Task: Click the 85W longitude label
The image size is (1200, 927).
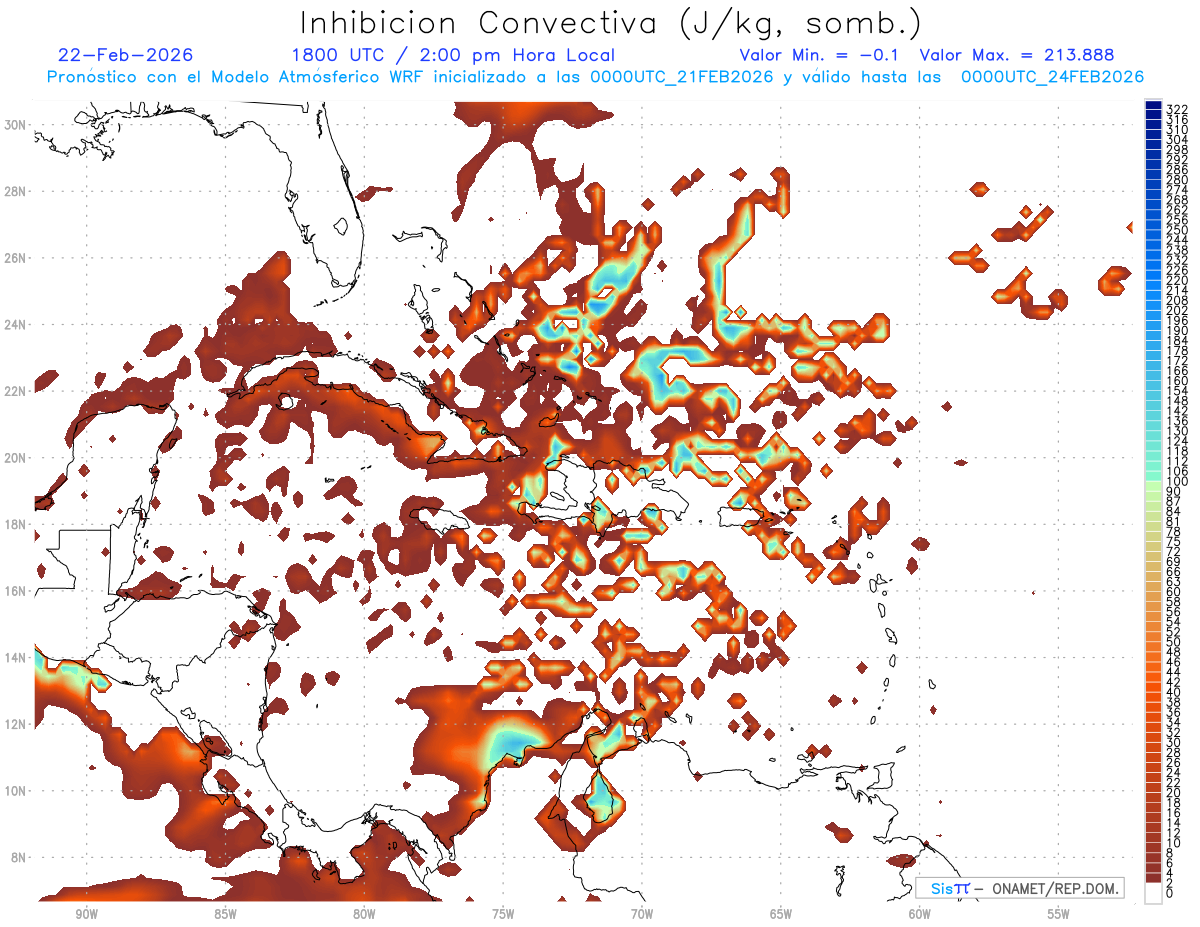Action: [225, 914]
